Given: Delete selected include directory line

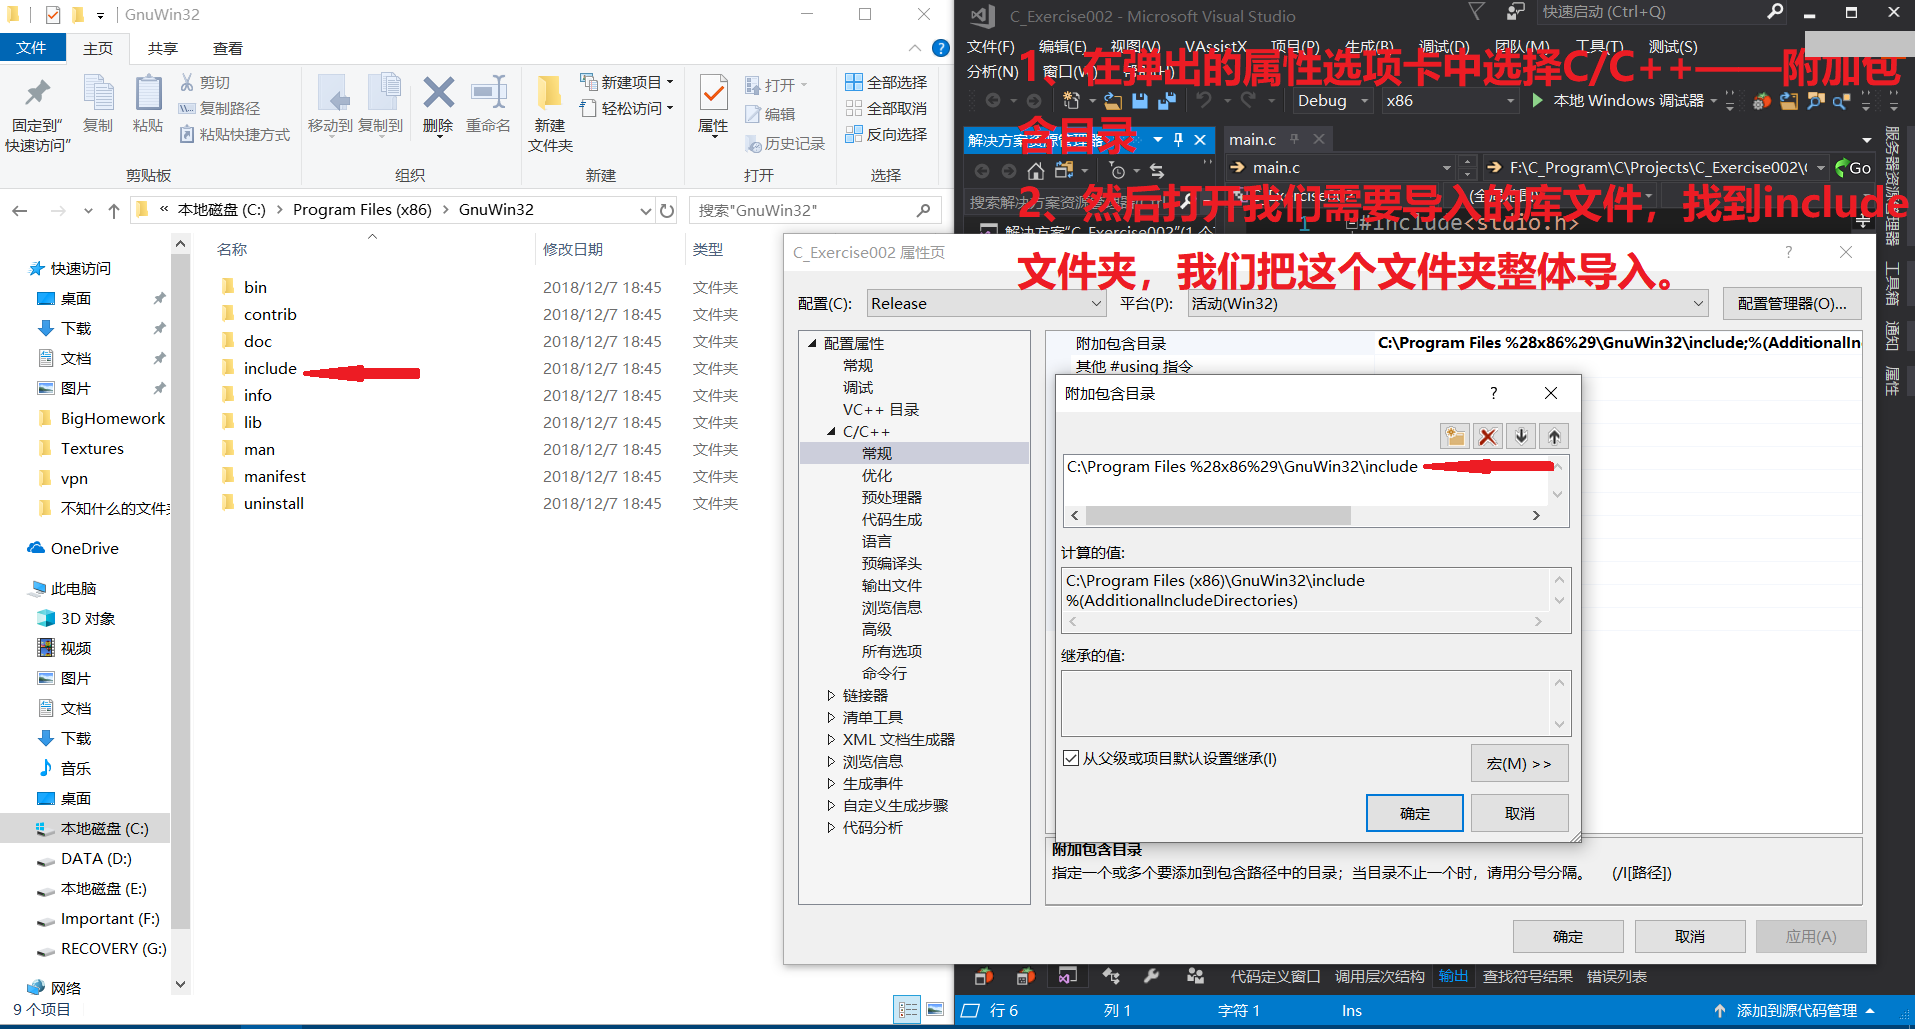Looking at the screenshot, I should [1488, 436].
